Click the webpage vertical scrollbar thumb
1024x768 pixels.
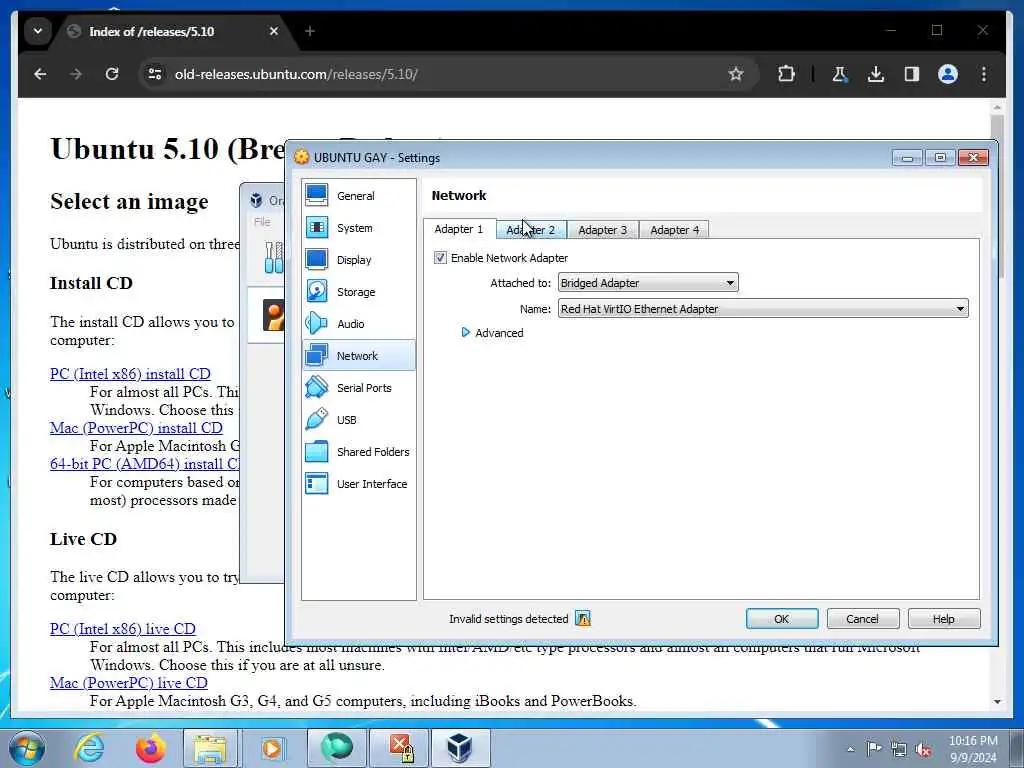(997, 196)
